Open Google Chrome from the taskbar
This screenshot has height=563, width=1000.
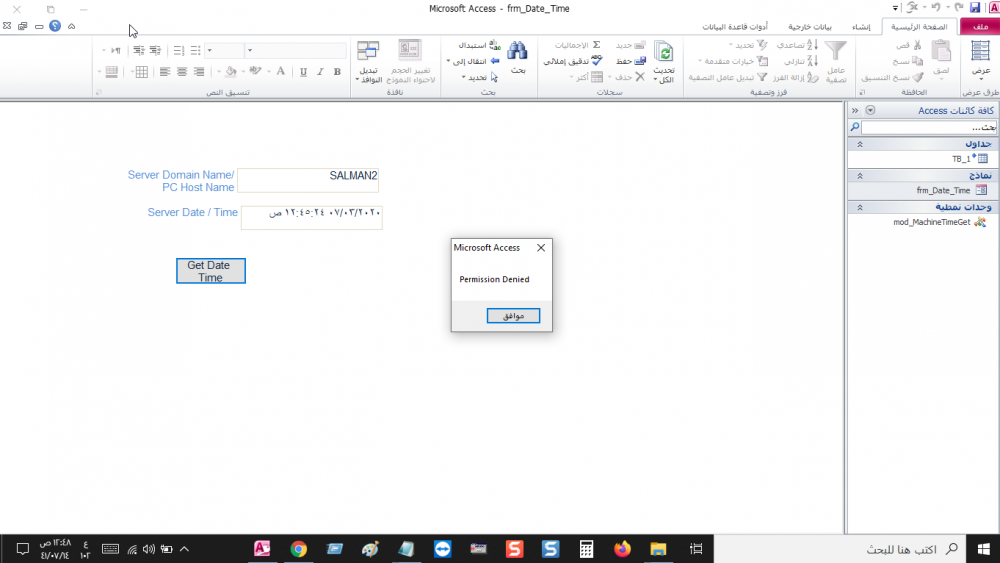pyautogui.click(x=298, y=548)
